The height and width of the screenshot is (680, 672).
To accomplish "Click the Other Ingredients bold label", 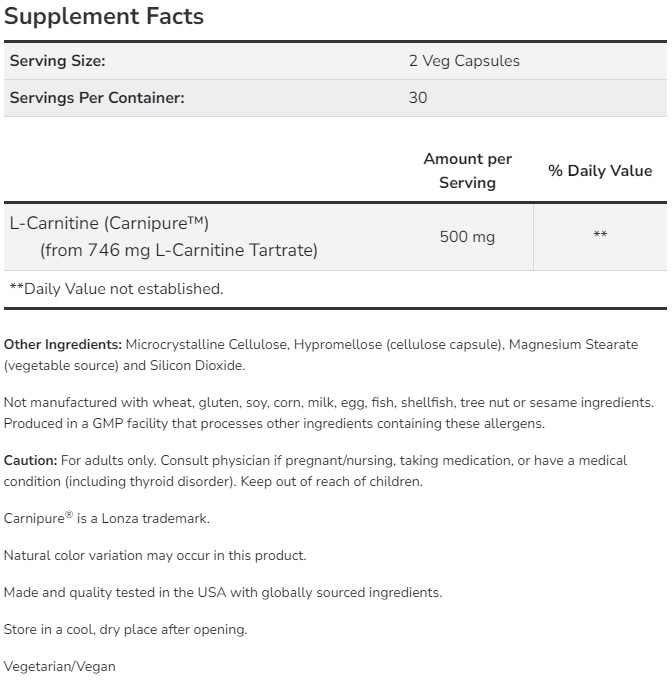I will point(63,345).
